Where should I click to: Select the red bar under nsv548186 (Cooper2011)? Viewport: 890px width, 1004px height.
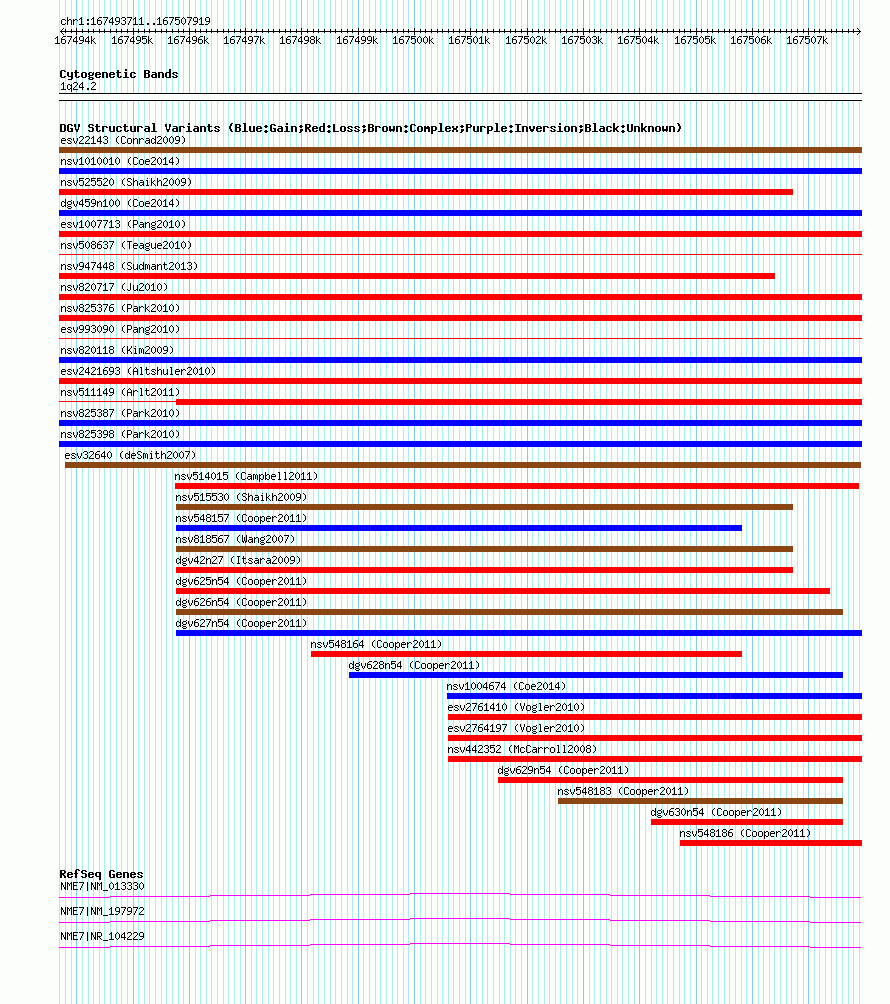771,843
